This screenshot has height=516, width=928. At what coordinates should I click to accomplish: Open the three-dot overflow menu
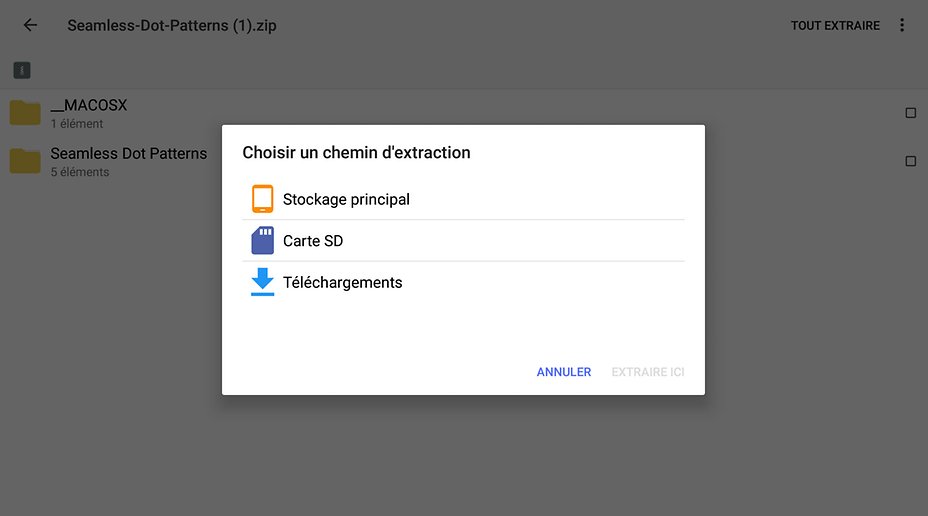pyautogui.click(x=902, y=25)
